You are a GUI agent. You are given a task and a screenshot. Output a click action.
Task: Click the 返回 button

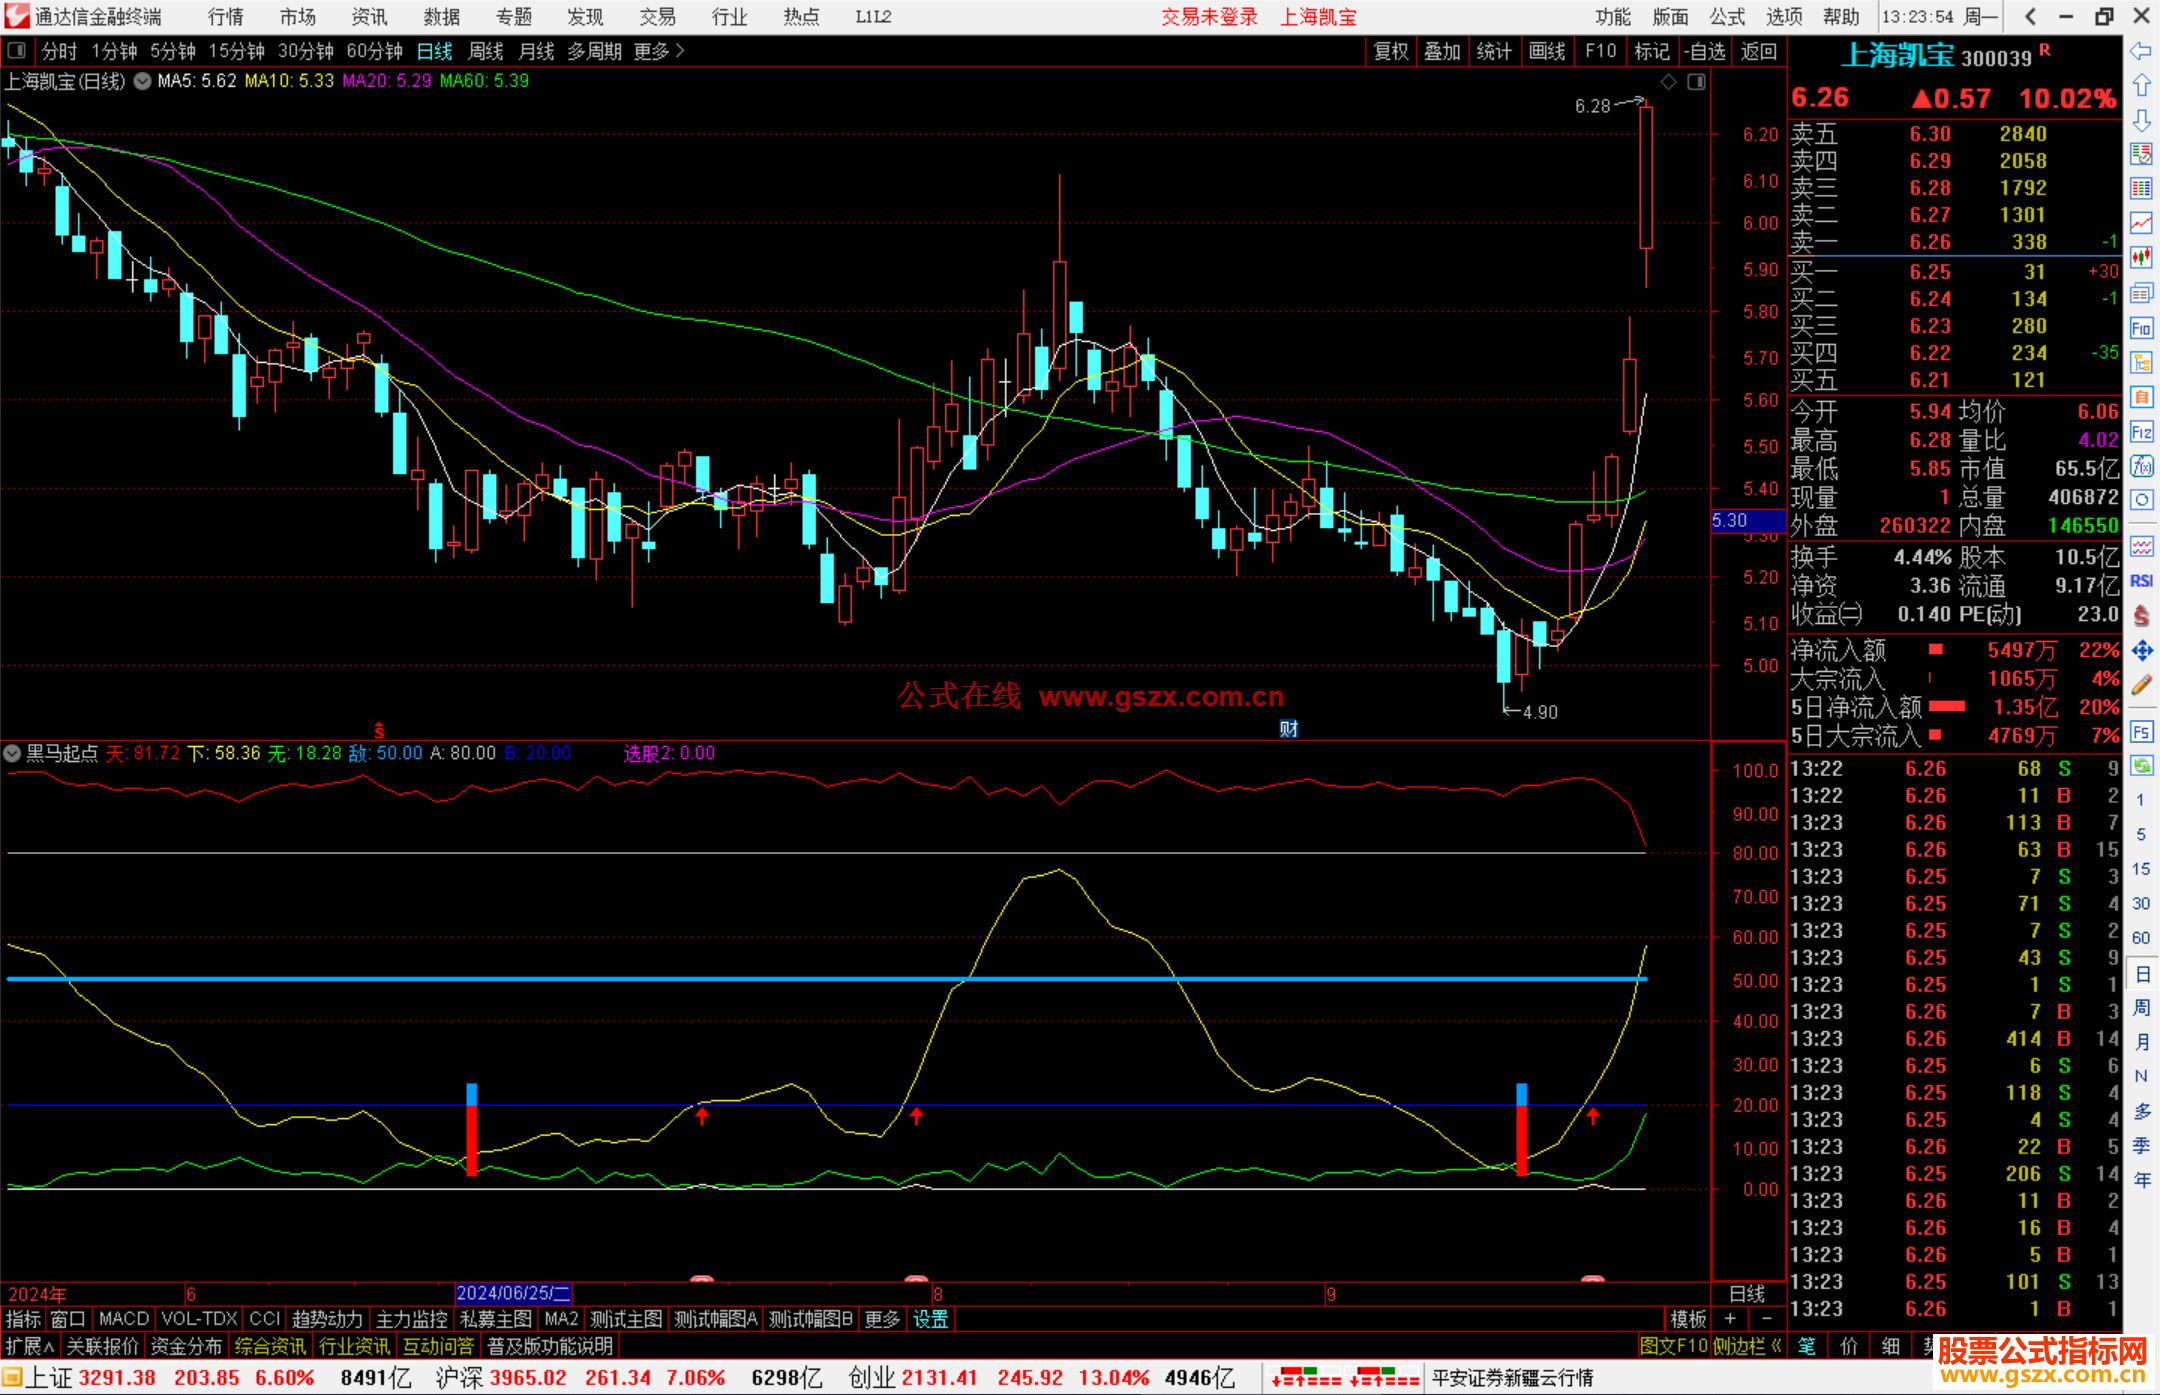[x=1758, y=51]
